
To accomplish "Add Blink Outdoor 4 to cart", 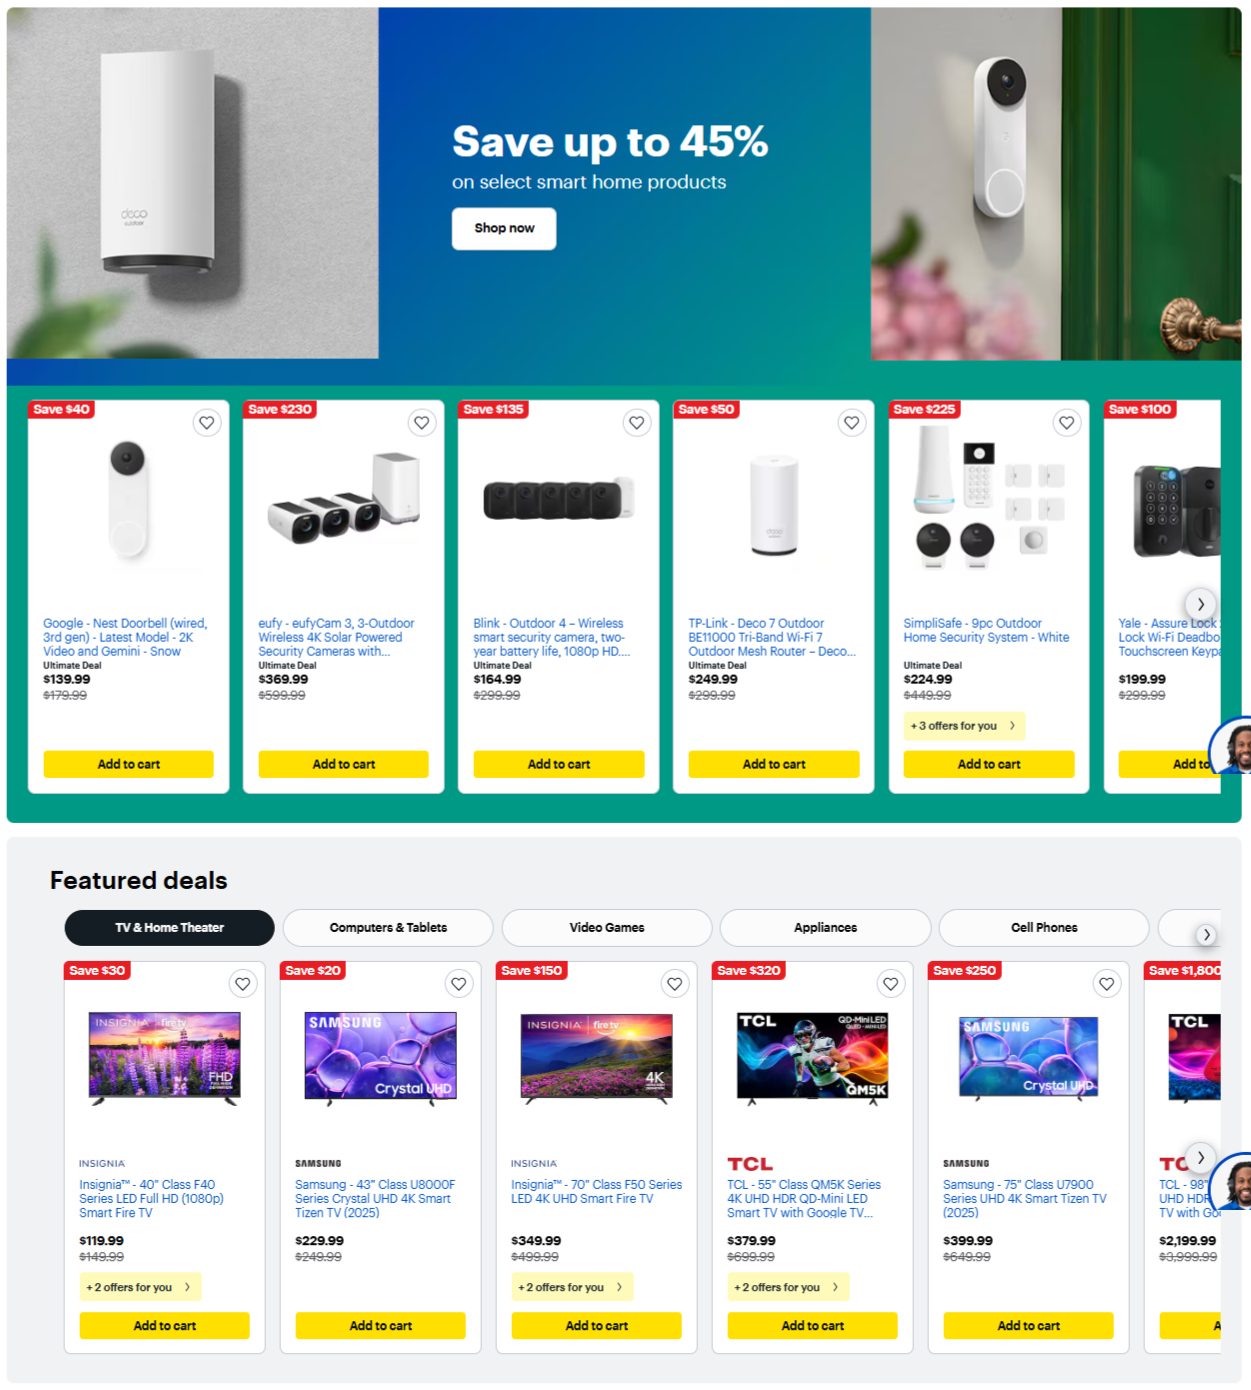I will pyautogui.click(x=559, y=764).
